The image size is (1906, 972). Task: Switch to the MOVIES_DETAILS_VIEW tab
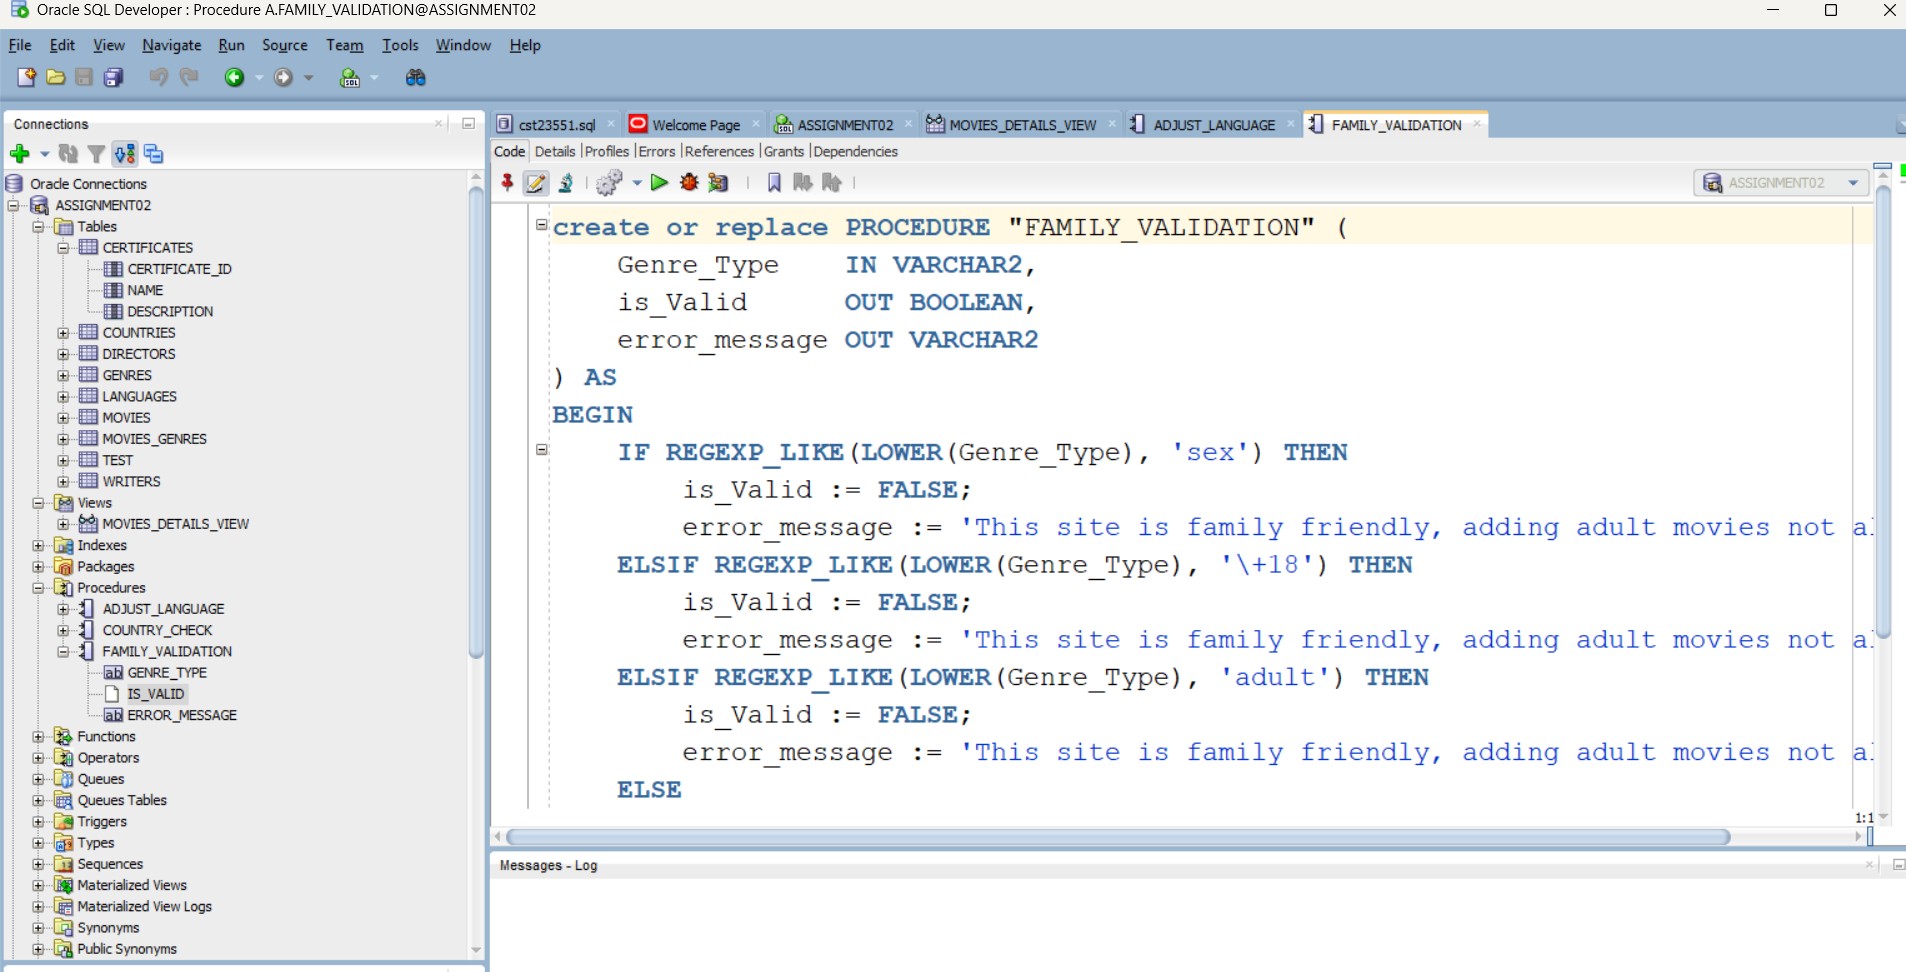tap(1020, 124)
